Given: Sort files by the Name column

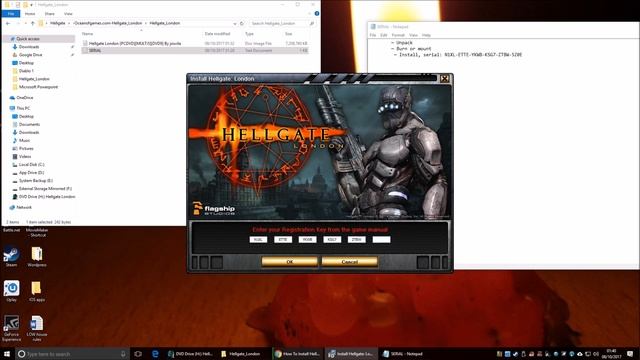Looking at the screenshot, I should pyautogui.click(x=87, y=34).
